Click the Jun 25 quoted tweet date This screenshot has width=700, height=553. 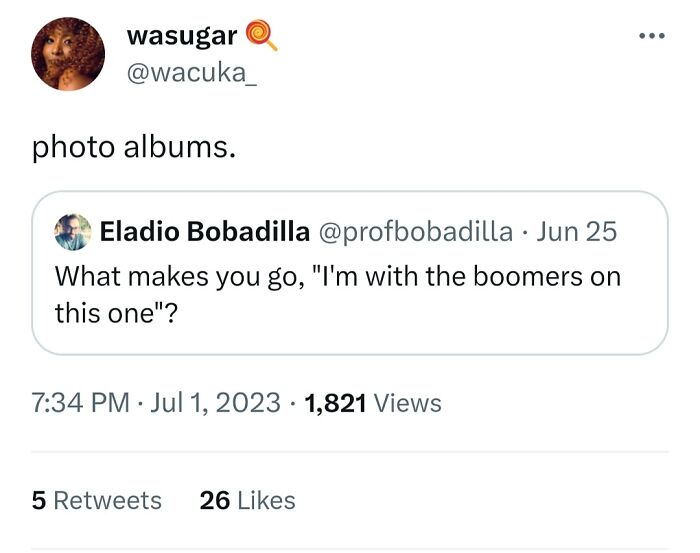(576, 232)
